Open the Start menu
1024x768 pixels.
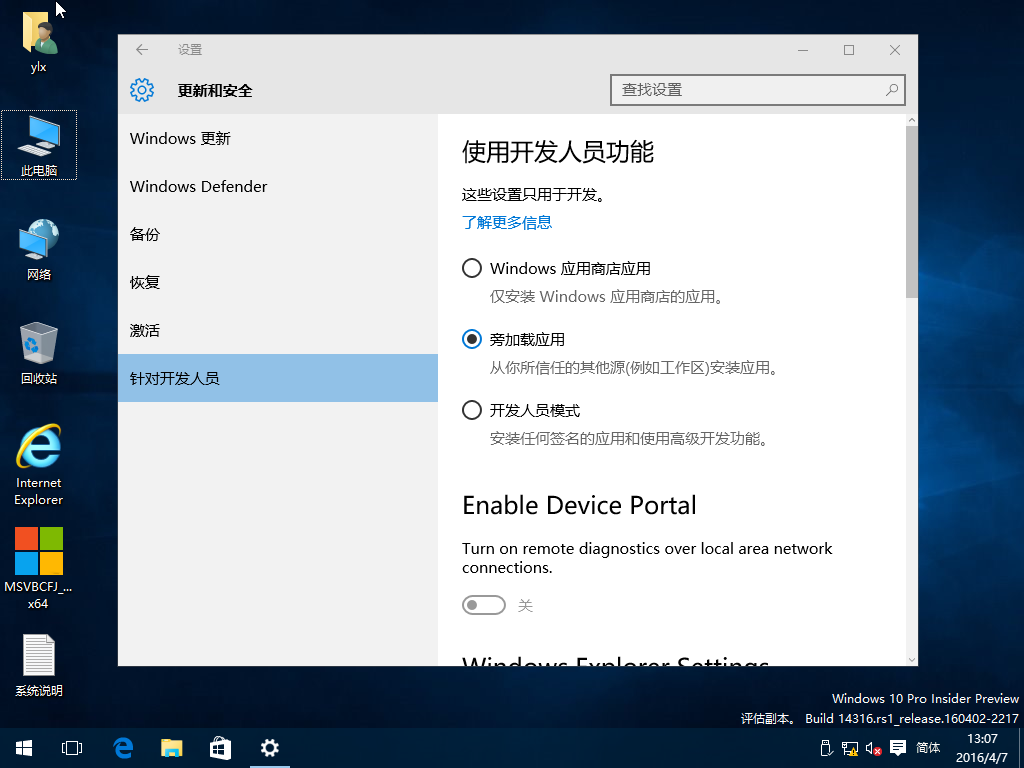pos(24,747)
